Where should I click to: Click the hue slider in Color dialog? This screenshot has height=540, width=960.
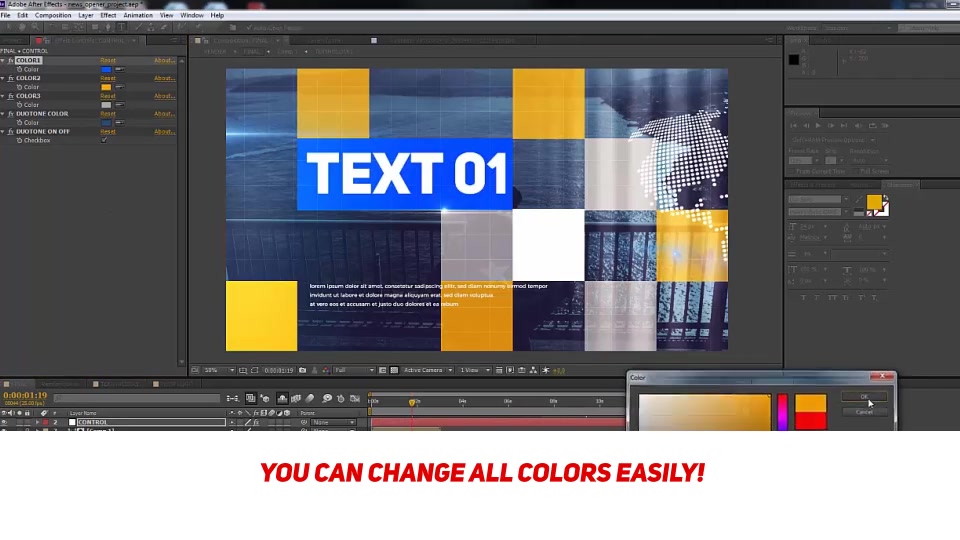click(x=782, y=412)
